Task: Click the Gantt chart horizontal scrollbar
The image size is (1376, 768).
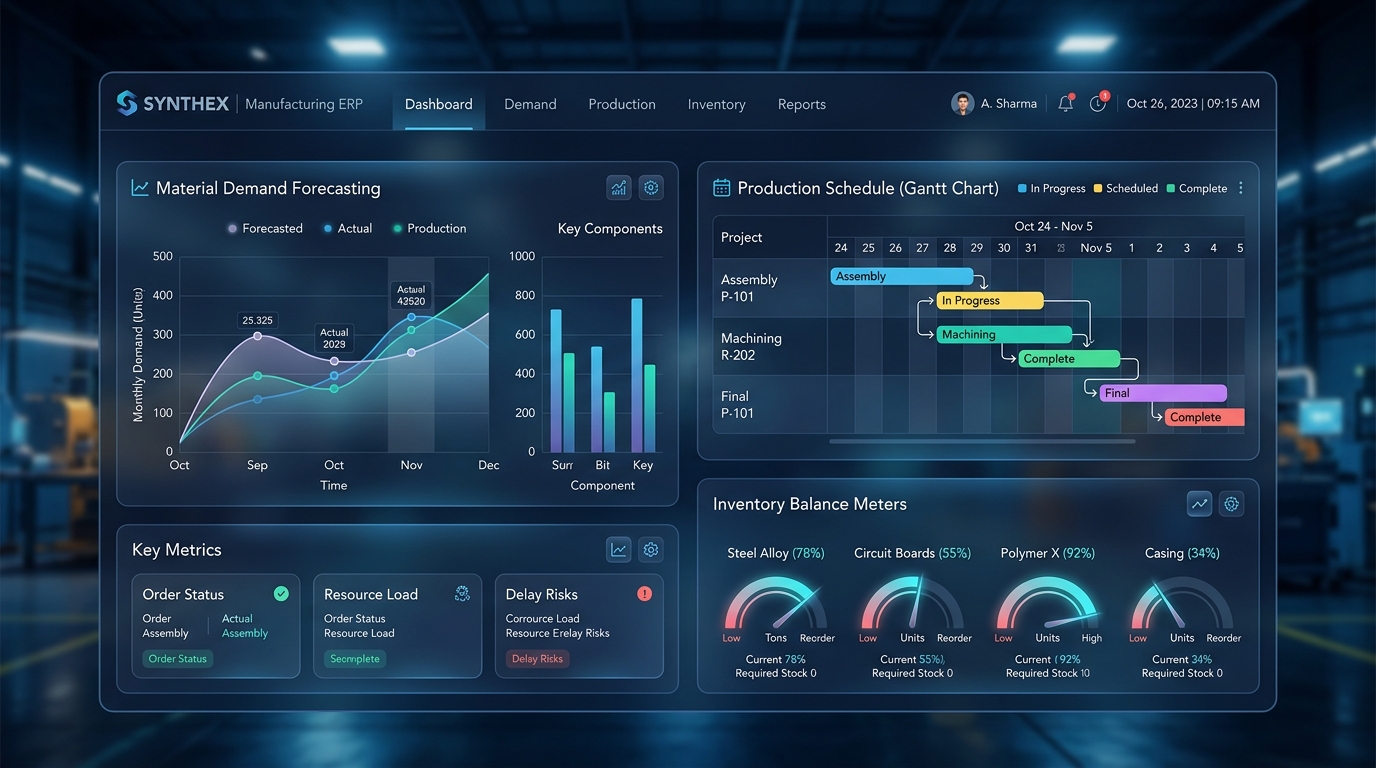Action: pyautogui.click(x=982, y=441)
